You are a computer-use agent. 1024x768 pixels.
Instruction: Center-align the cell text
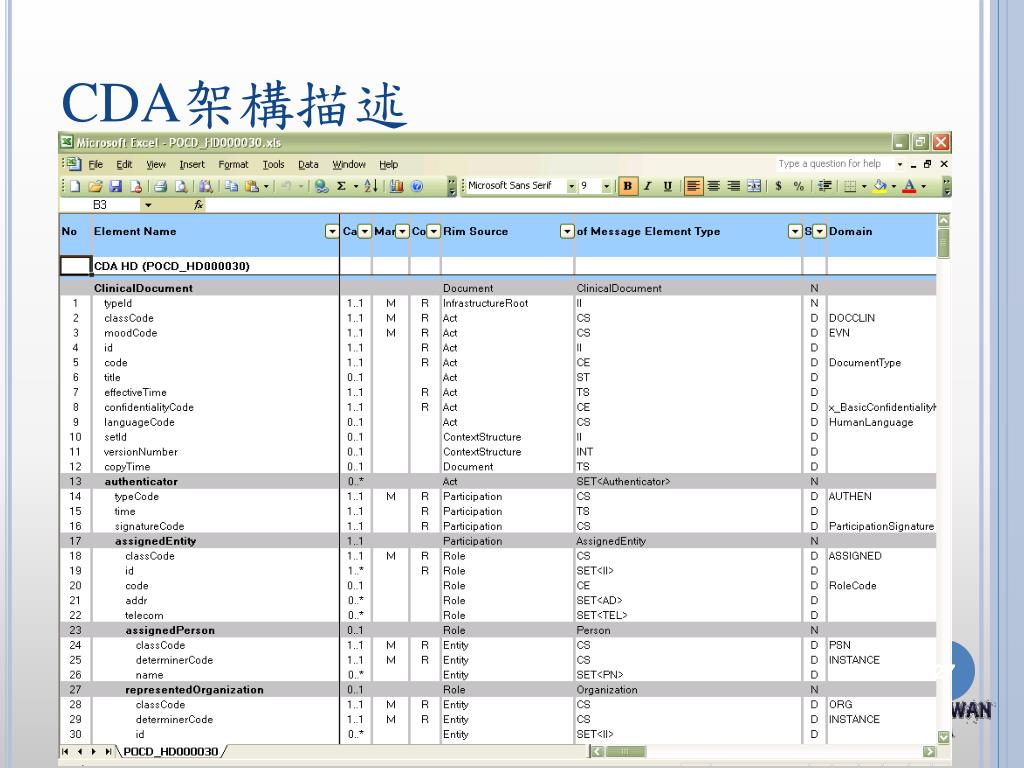click(x=714, y=186)
